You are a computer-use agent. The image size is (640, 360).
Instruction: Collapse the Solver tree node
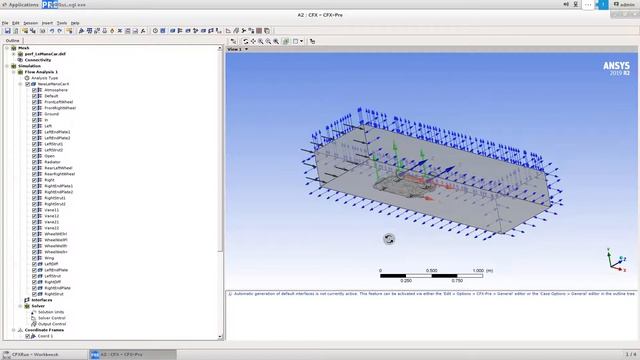click(x=20, y=306)
